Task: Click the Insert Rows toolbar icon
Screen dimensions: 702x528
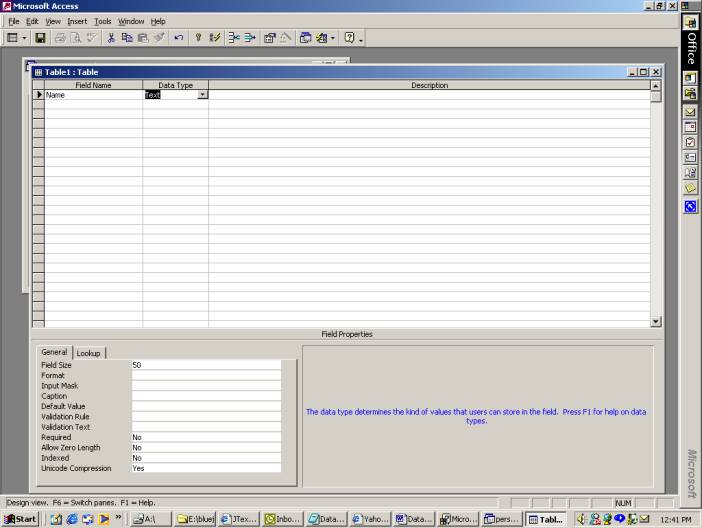Action: (234, 38)
